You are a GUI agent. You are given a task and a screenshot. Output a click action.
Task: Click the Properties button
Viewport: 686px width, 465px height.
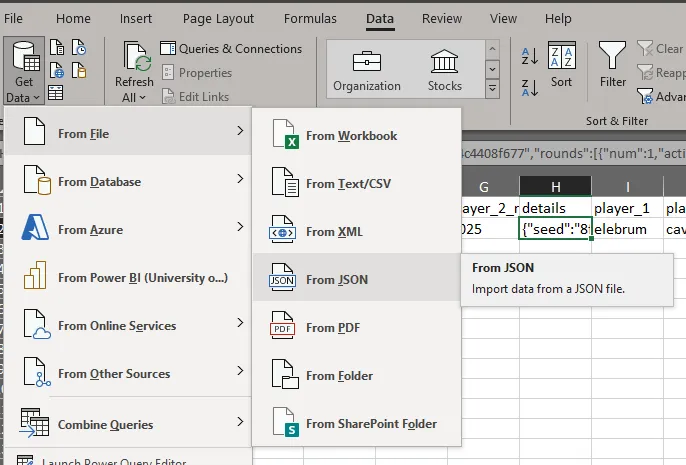197,73
